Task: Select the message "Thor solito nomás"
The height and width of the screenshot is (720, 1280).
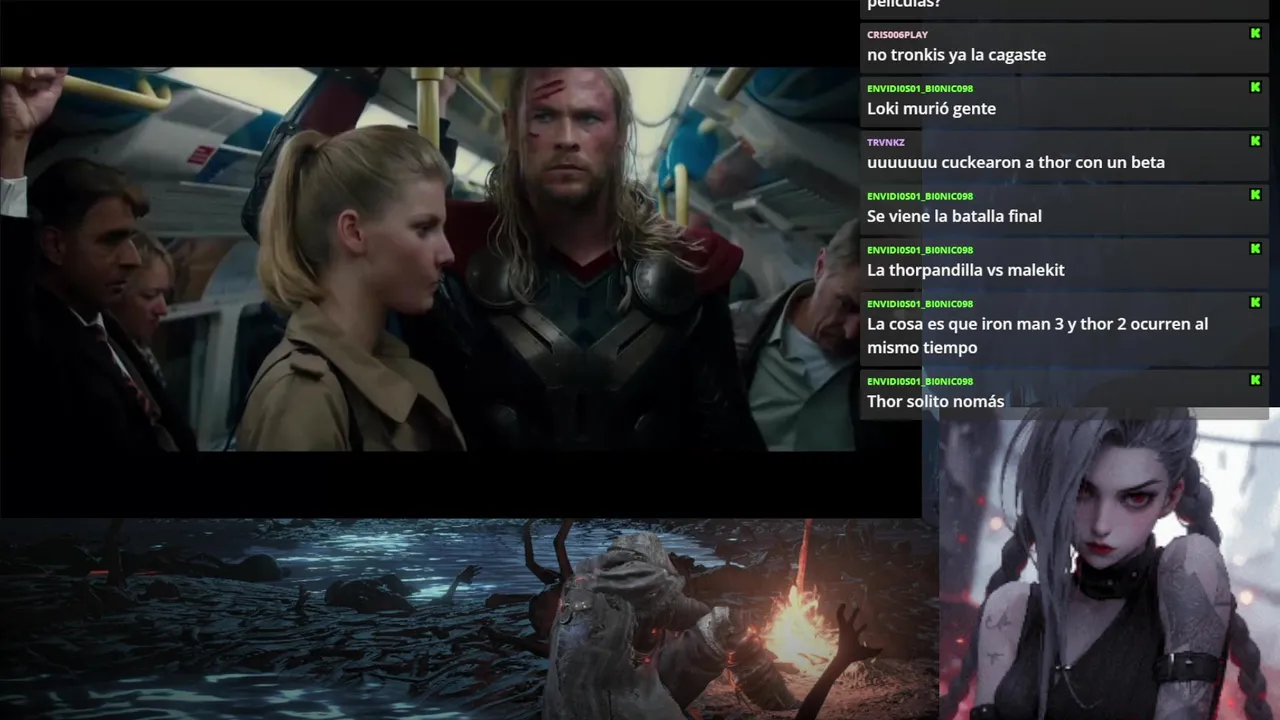Action: coord(935,401)
